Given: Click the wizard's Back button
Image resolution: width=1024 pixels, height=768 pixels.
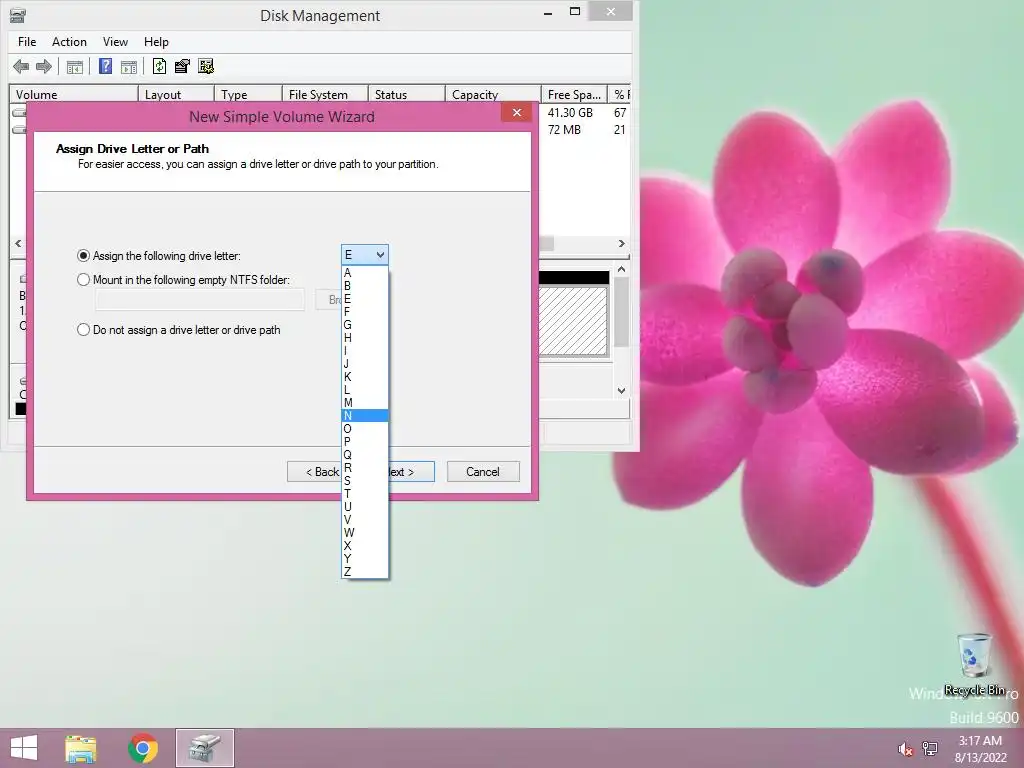Looking at the screenshot, I should point(314,472).
